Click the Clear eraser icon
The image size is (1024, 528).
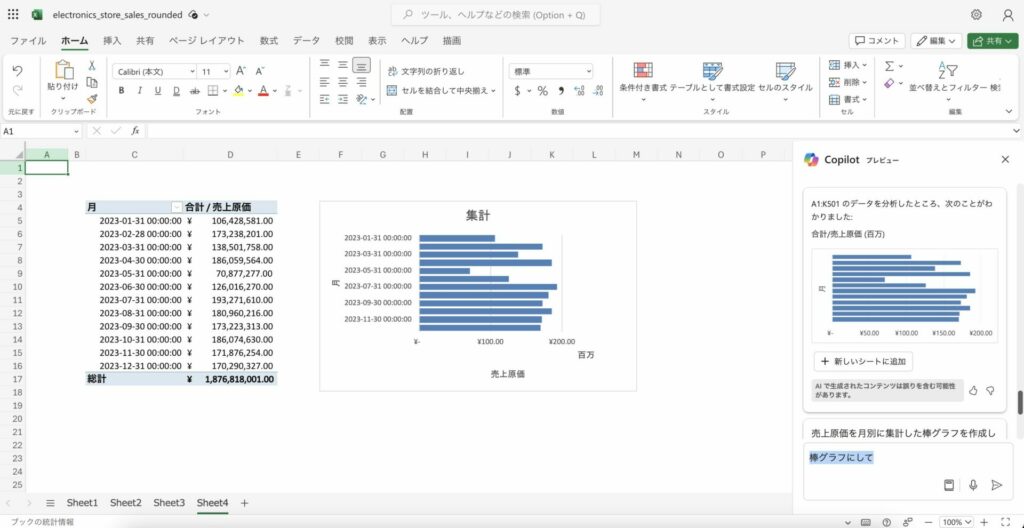click(x=889, y=84)
